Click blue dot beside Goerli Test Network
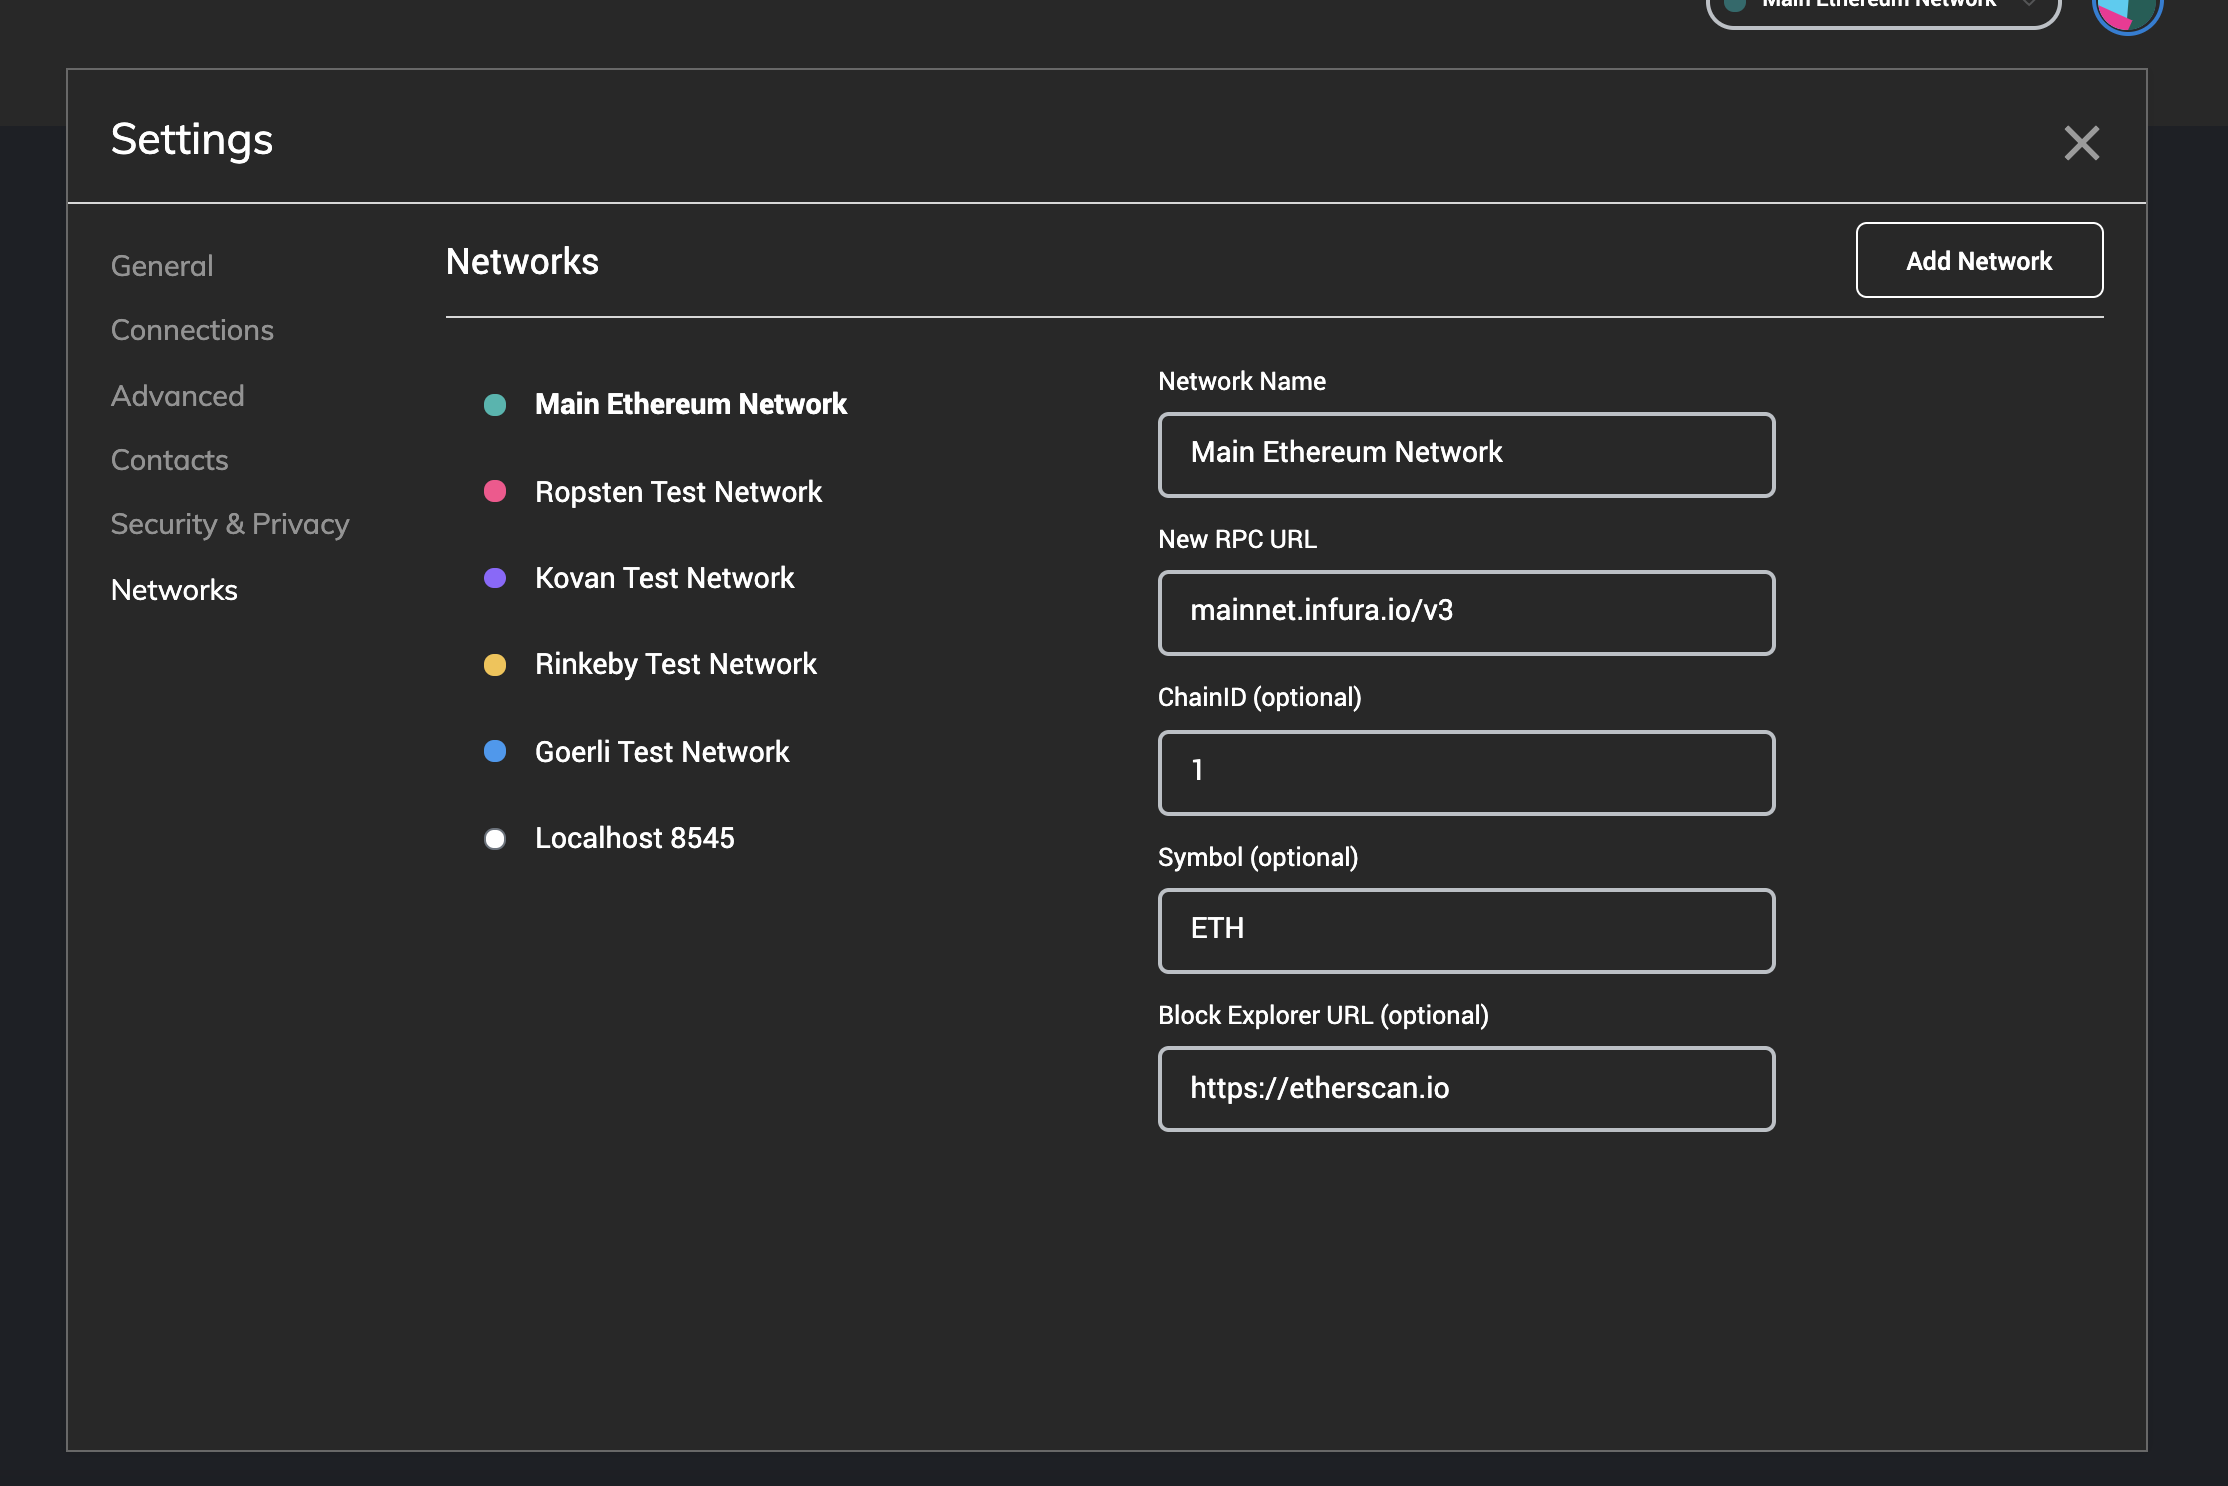 (x=495, y=751)
